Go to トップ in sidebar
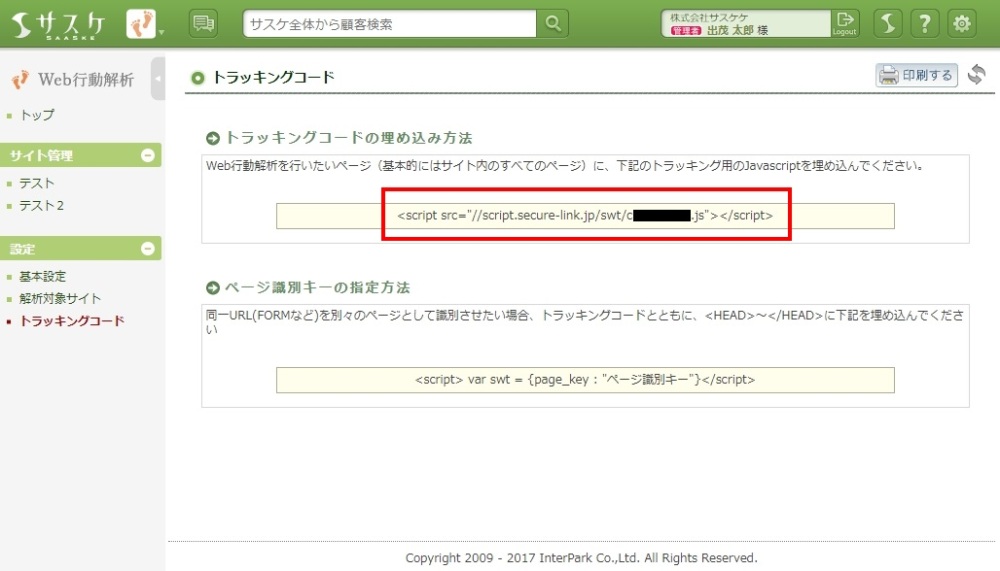The image size is (1000, 571). (x=37, y=115)
